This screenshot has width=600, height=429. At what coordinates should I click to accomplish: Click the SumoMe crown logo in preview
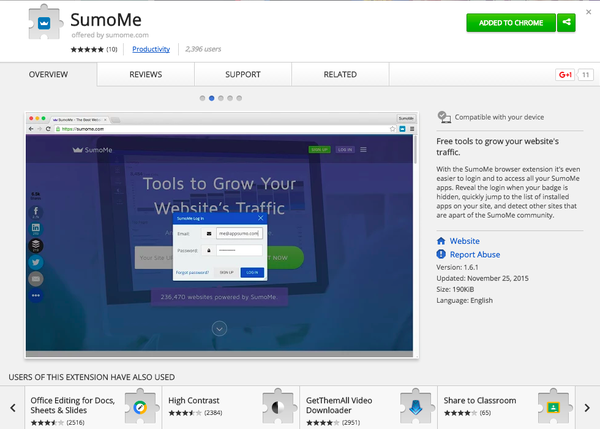92,150
